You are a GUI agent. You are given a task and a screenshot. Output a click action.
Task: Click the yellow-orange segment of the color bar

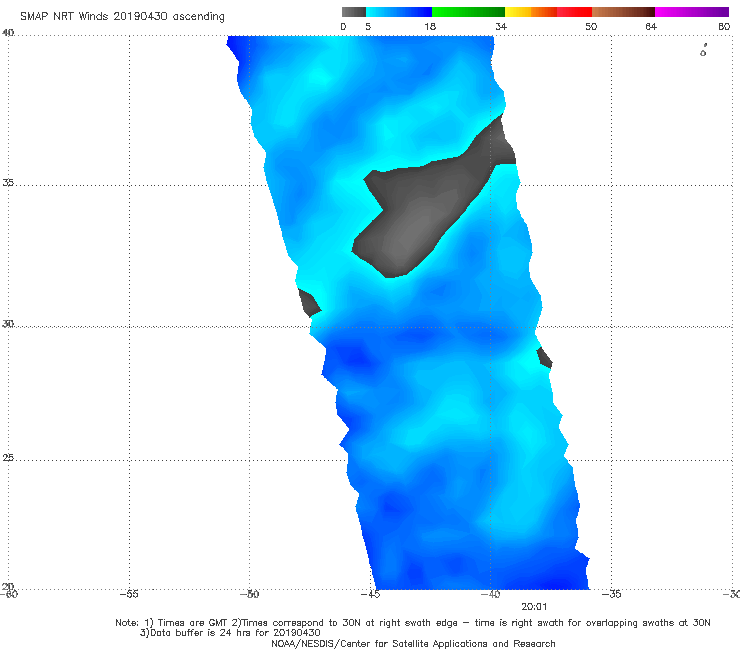pyautogui.click(x=530, y=12)
